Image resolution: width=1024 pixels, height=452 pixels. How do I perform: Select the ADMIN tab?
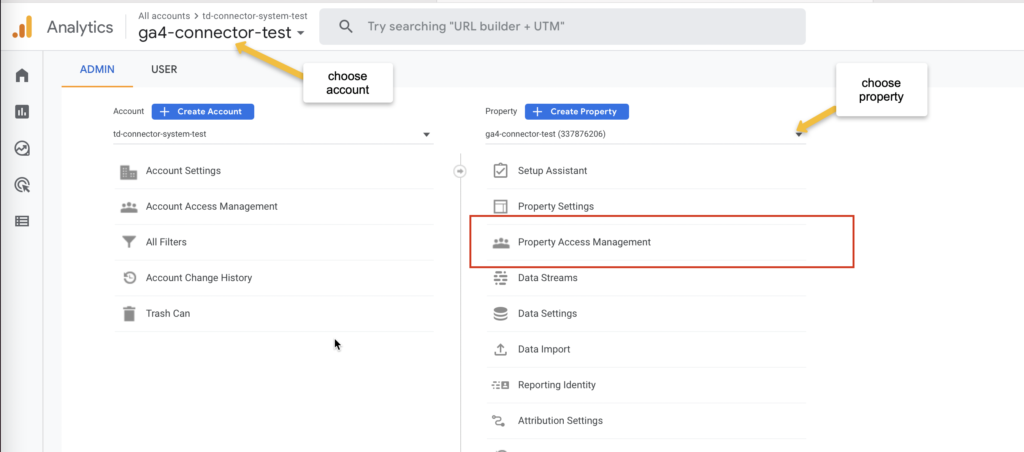pyautogui.click(x=97, y=69)
